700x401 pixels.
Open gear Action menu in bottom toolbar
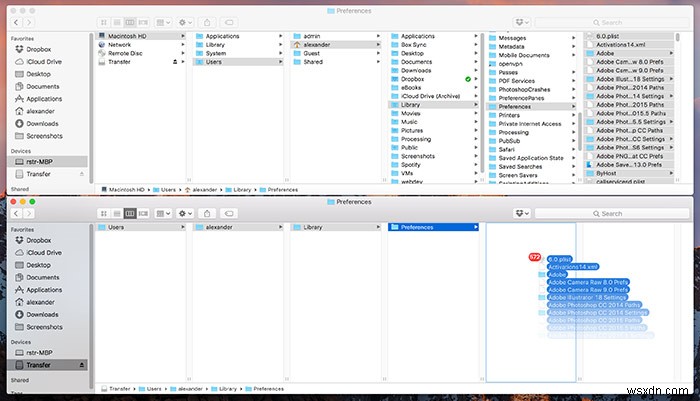pos(187,213)
